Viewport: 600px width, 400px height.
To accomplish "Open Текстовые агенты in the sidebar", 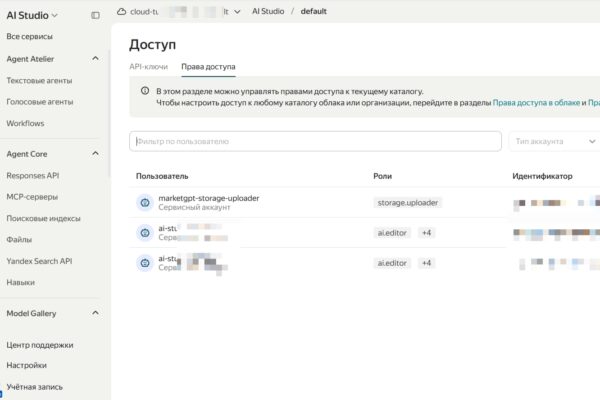I will [x=39, y=80].
